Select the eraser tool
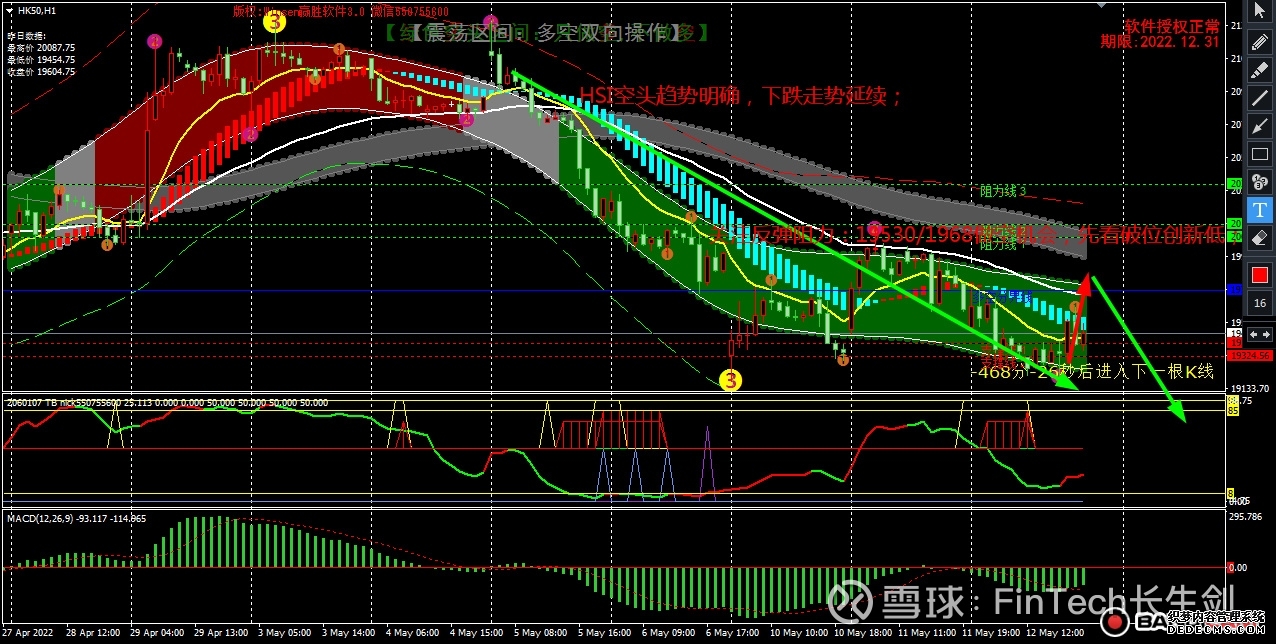Image resolution: width=1276 pixels, height=644 pixels. point(1260,239)
